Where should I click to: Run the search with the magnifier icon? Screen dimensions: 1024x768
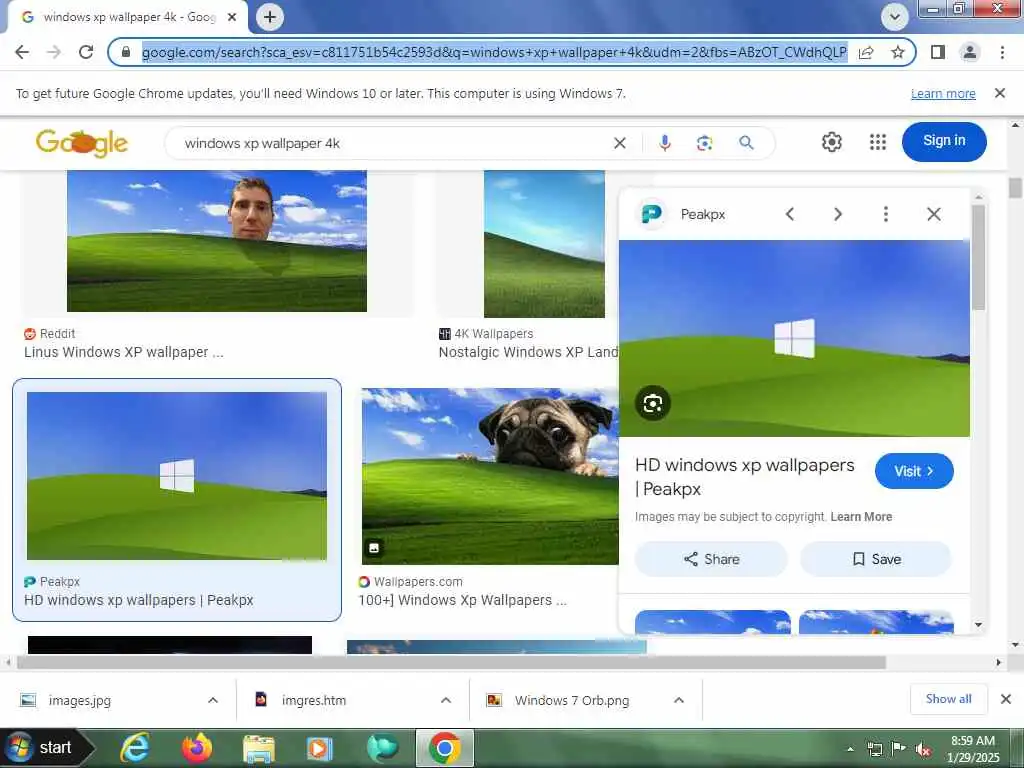point(746,142)
